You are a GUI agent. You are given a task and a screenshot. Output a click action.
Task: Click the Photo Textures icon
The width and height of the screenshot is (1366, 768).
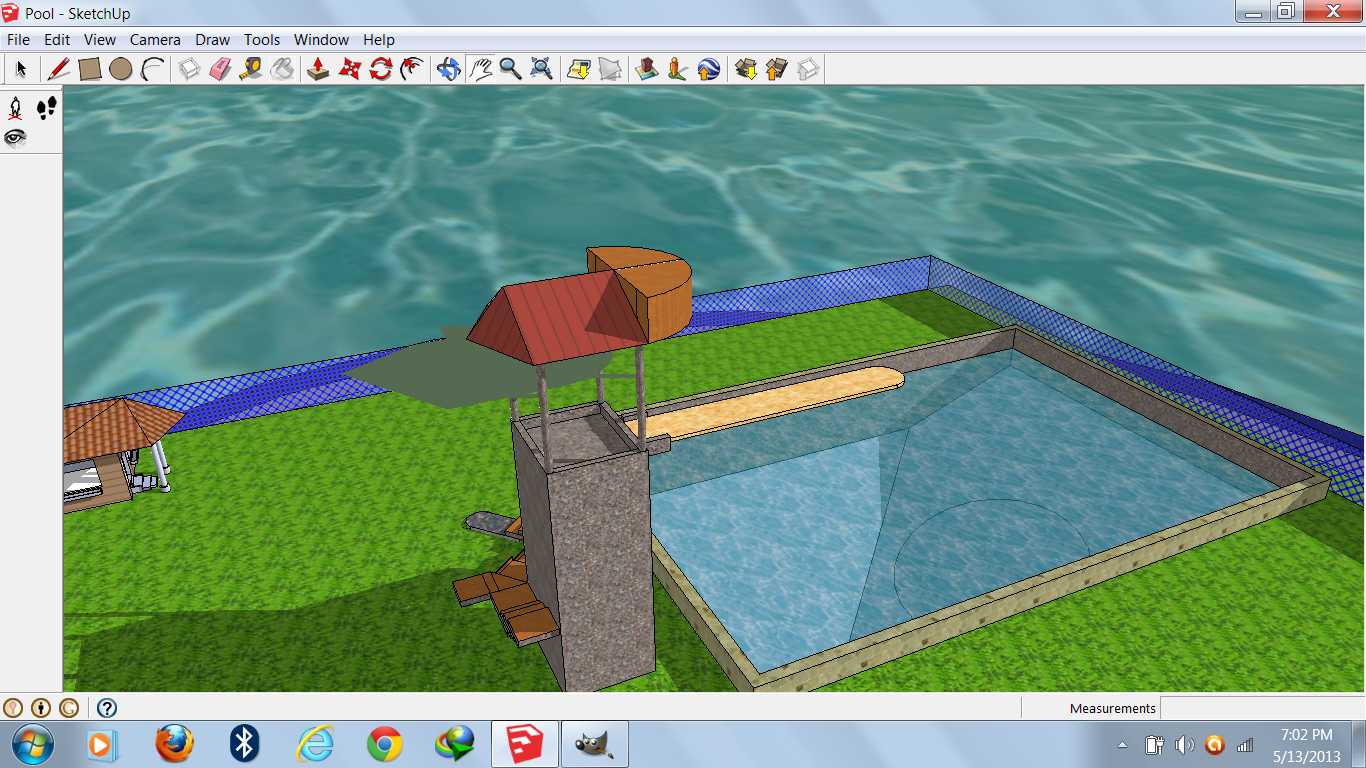point(678,69)
